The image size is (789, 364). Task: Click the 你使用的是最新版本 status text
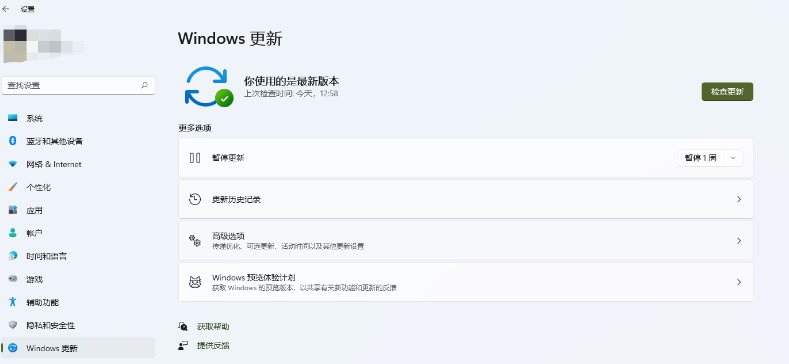291,81
